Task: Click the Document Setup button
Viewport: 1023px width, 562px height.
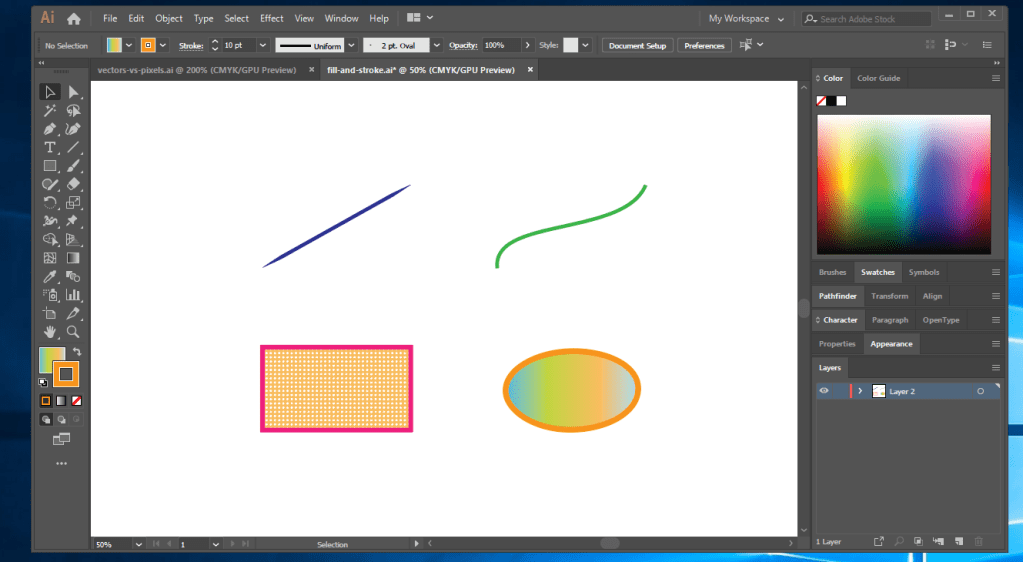Action: coord(637,45)
